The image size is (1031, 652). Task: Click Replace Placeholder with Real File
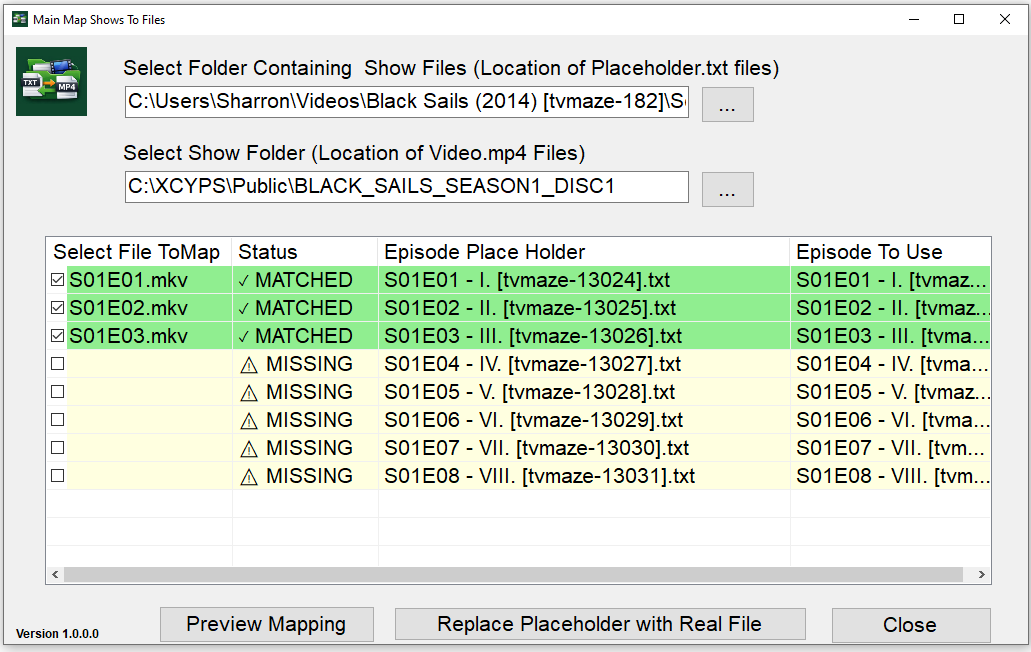click(x=599, y=625)
